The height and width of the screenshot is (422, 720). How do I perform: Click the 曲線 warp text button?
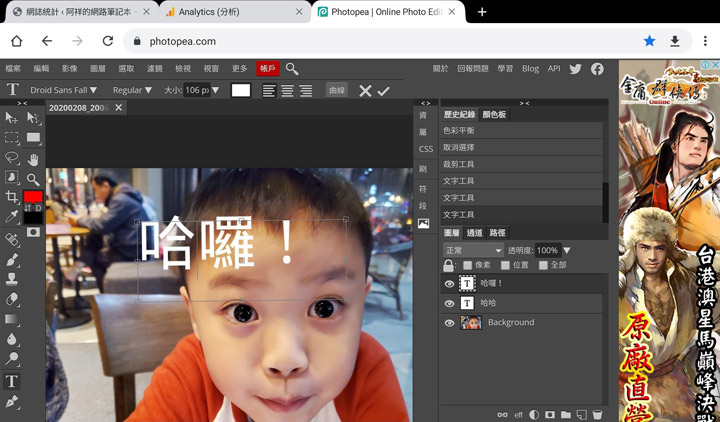tap(337, 90)
